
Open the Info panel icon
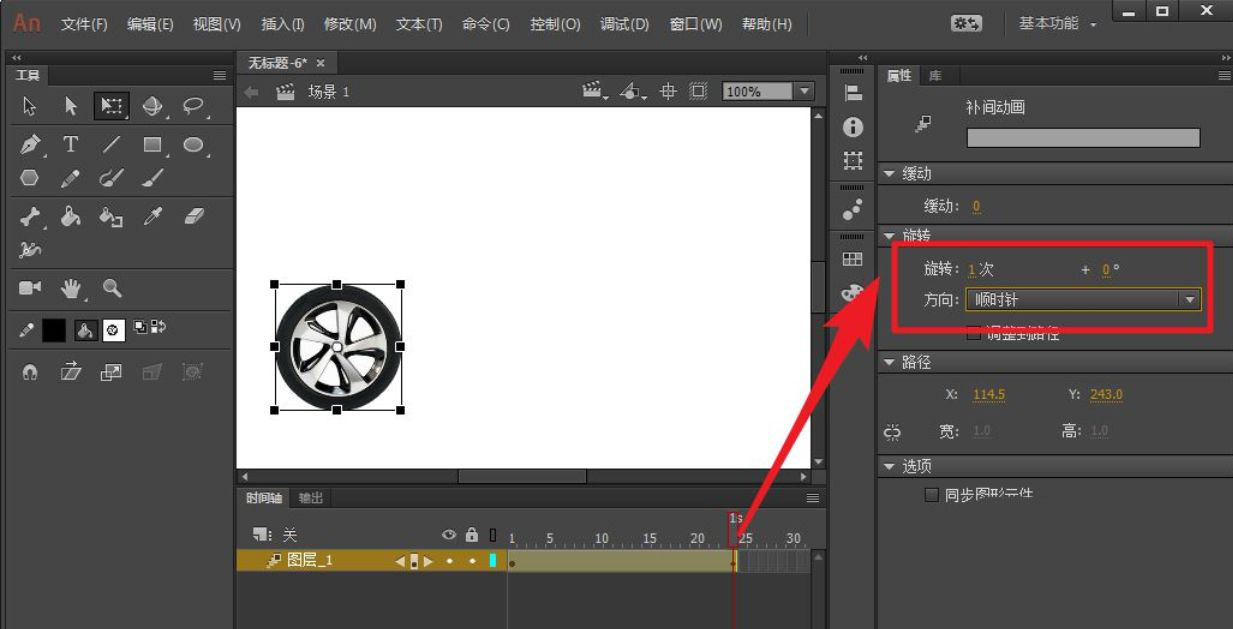tap(853, 127)
